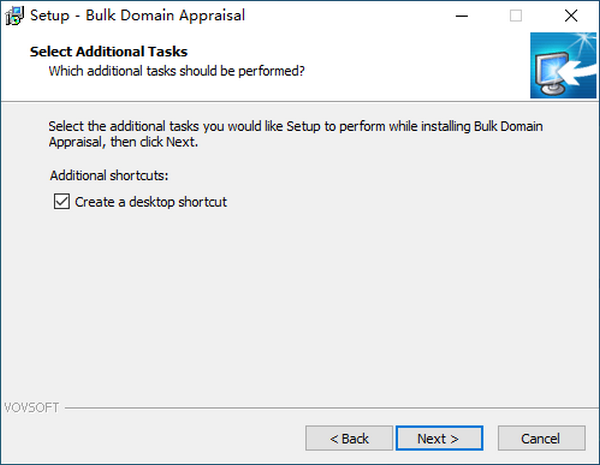Click the VOVSOFT branding label
This screenshot has width=600, height=465.
point(30,408)
